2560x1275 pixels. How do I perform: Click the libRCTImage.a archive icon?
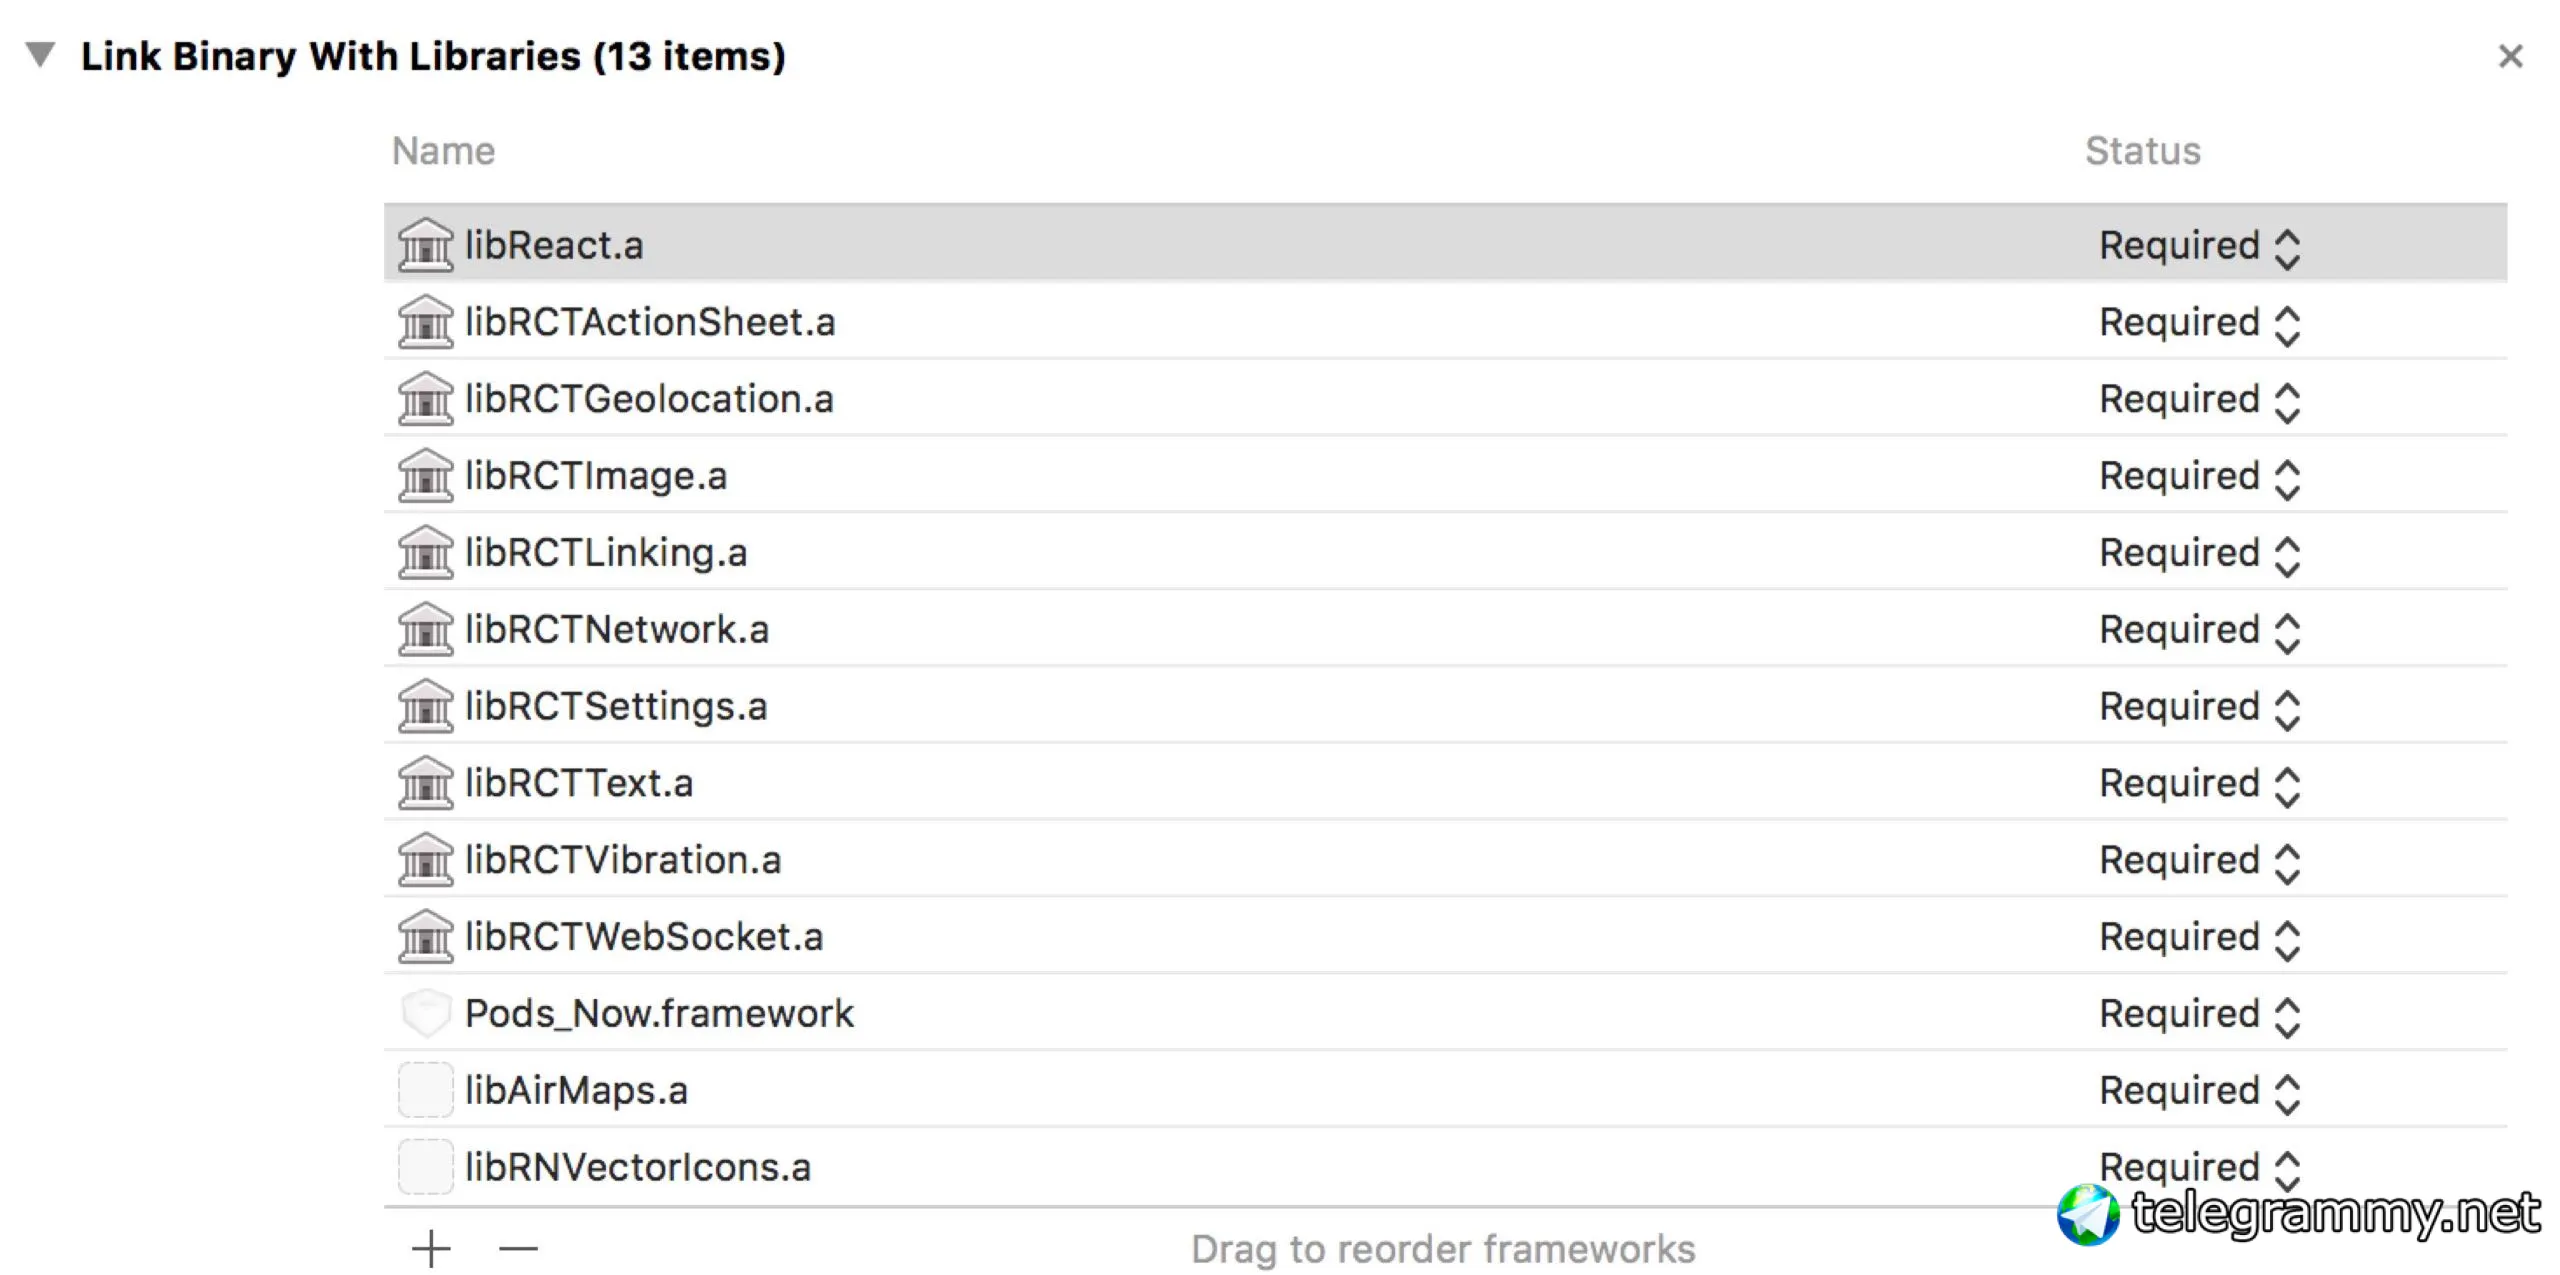425,476
